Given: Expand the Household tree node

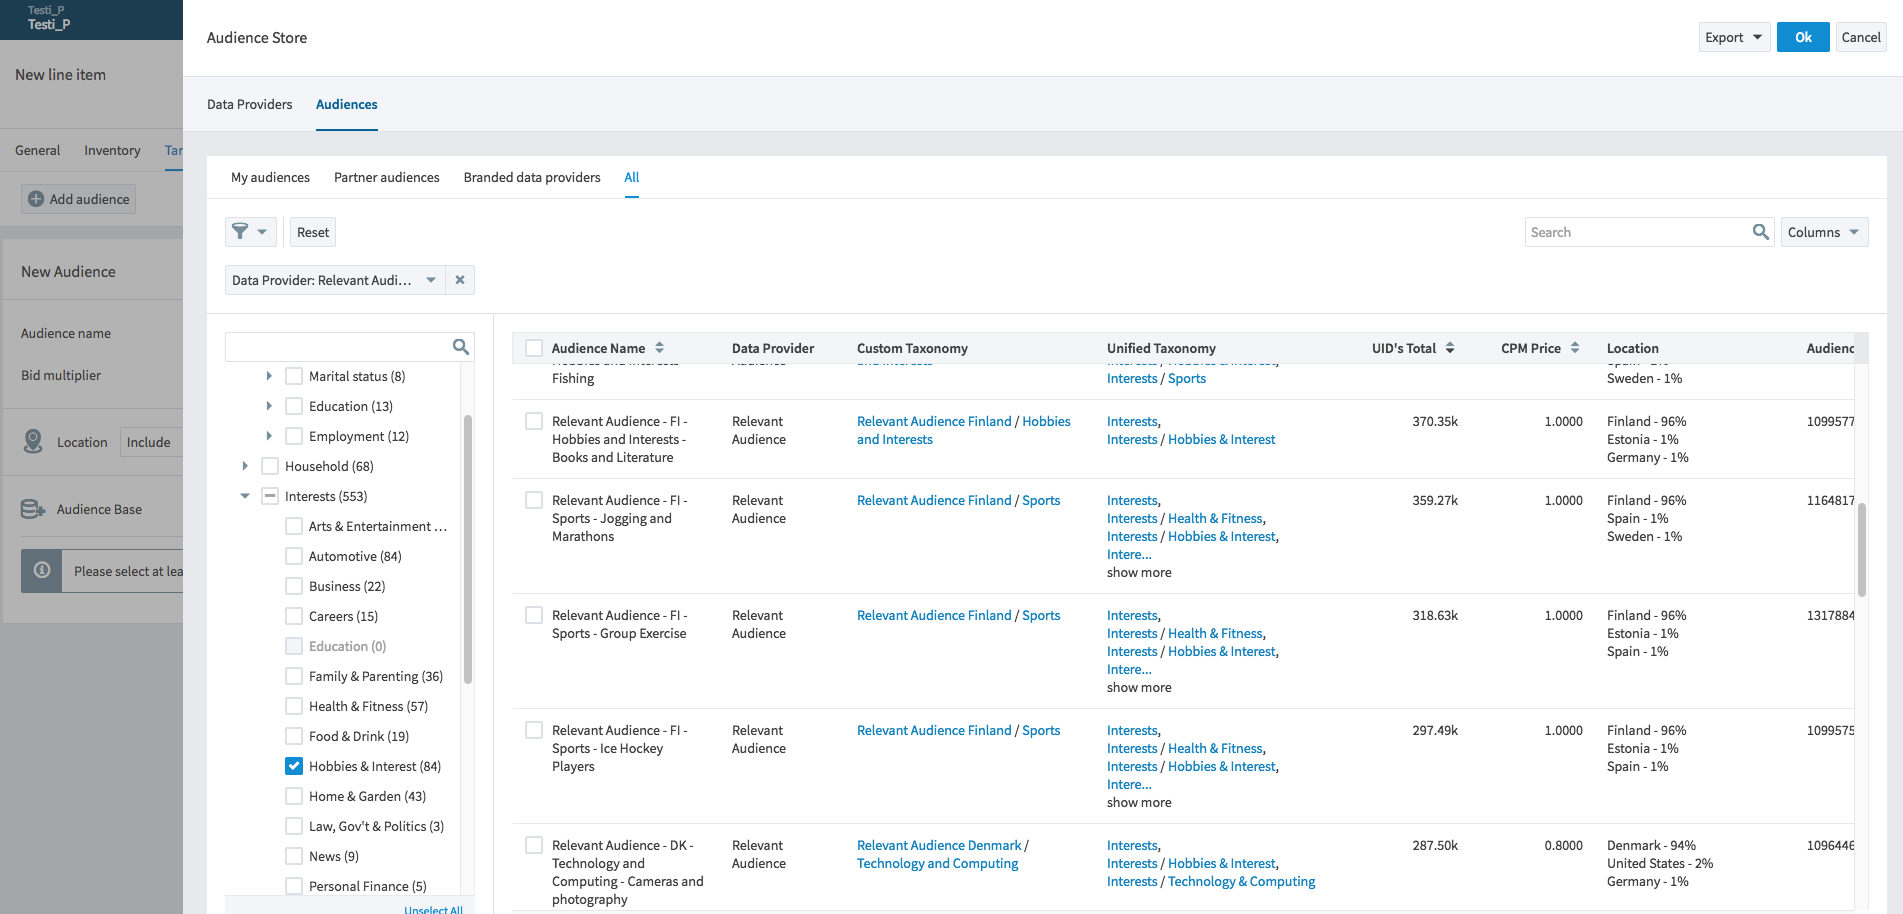Looking at the screenshot, I should coord(245,466).
